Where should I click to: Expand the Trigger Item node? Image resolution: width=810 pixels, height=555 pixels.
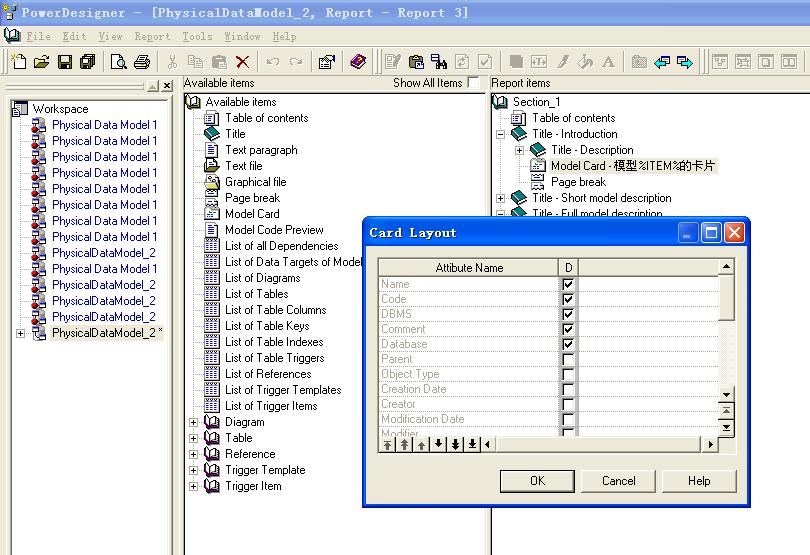point(194,486)
